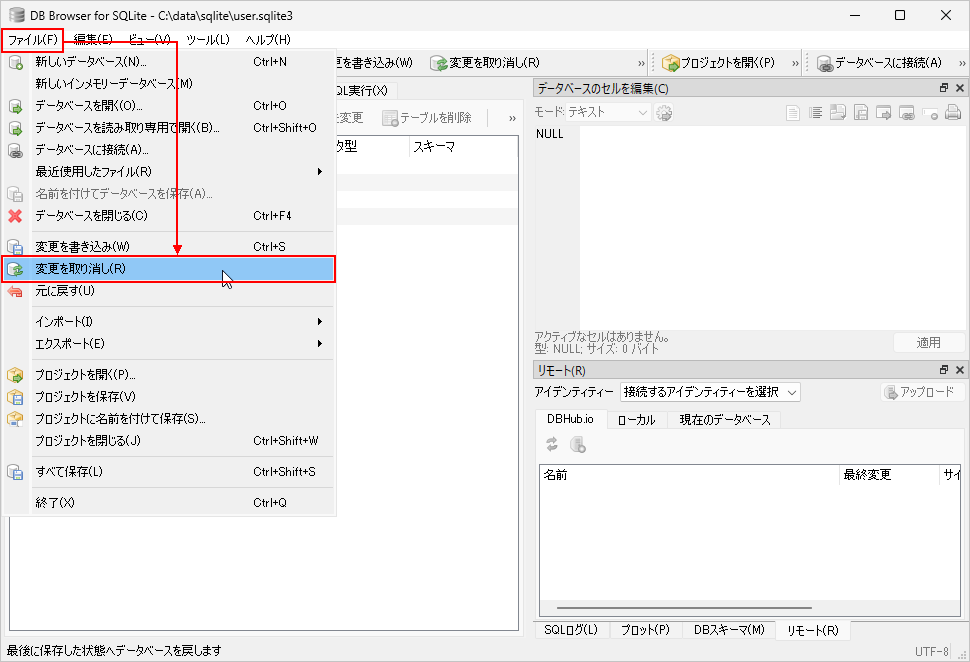Click the gear icon beside the mode selector
The height and width of the screenshot is (662, 970).
point(664,113)
